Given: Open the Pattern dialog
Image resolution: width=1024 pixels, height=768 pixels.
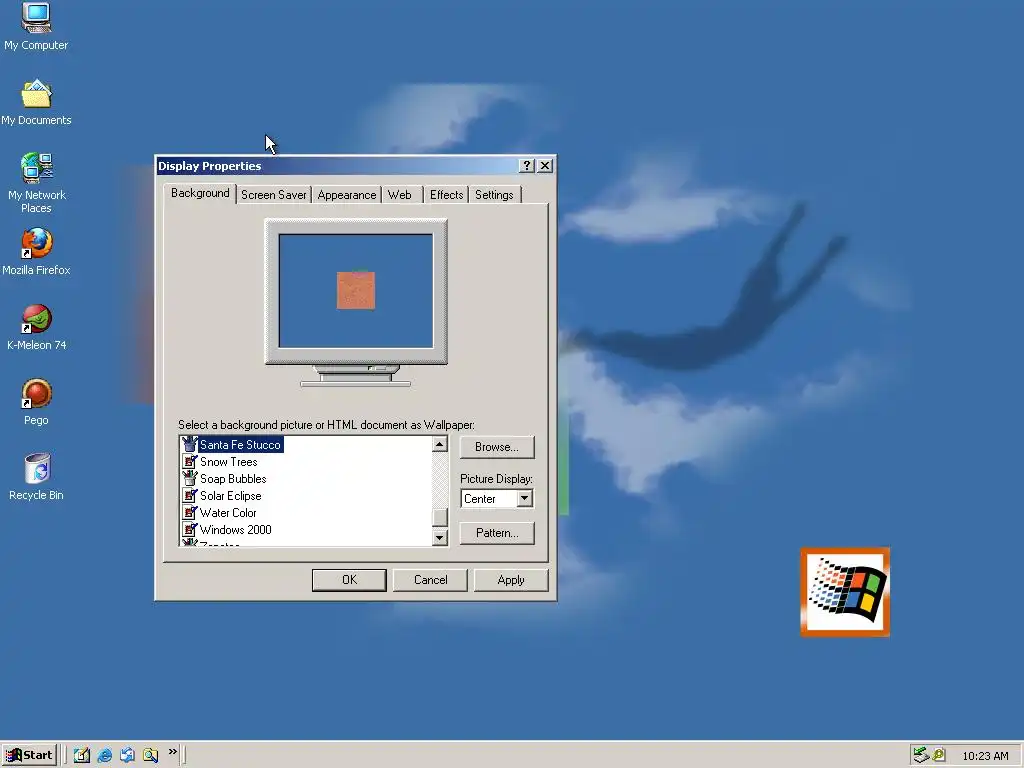Looking at the screenshot, I should (x=497, y=533).
